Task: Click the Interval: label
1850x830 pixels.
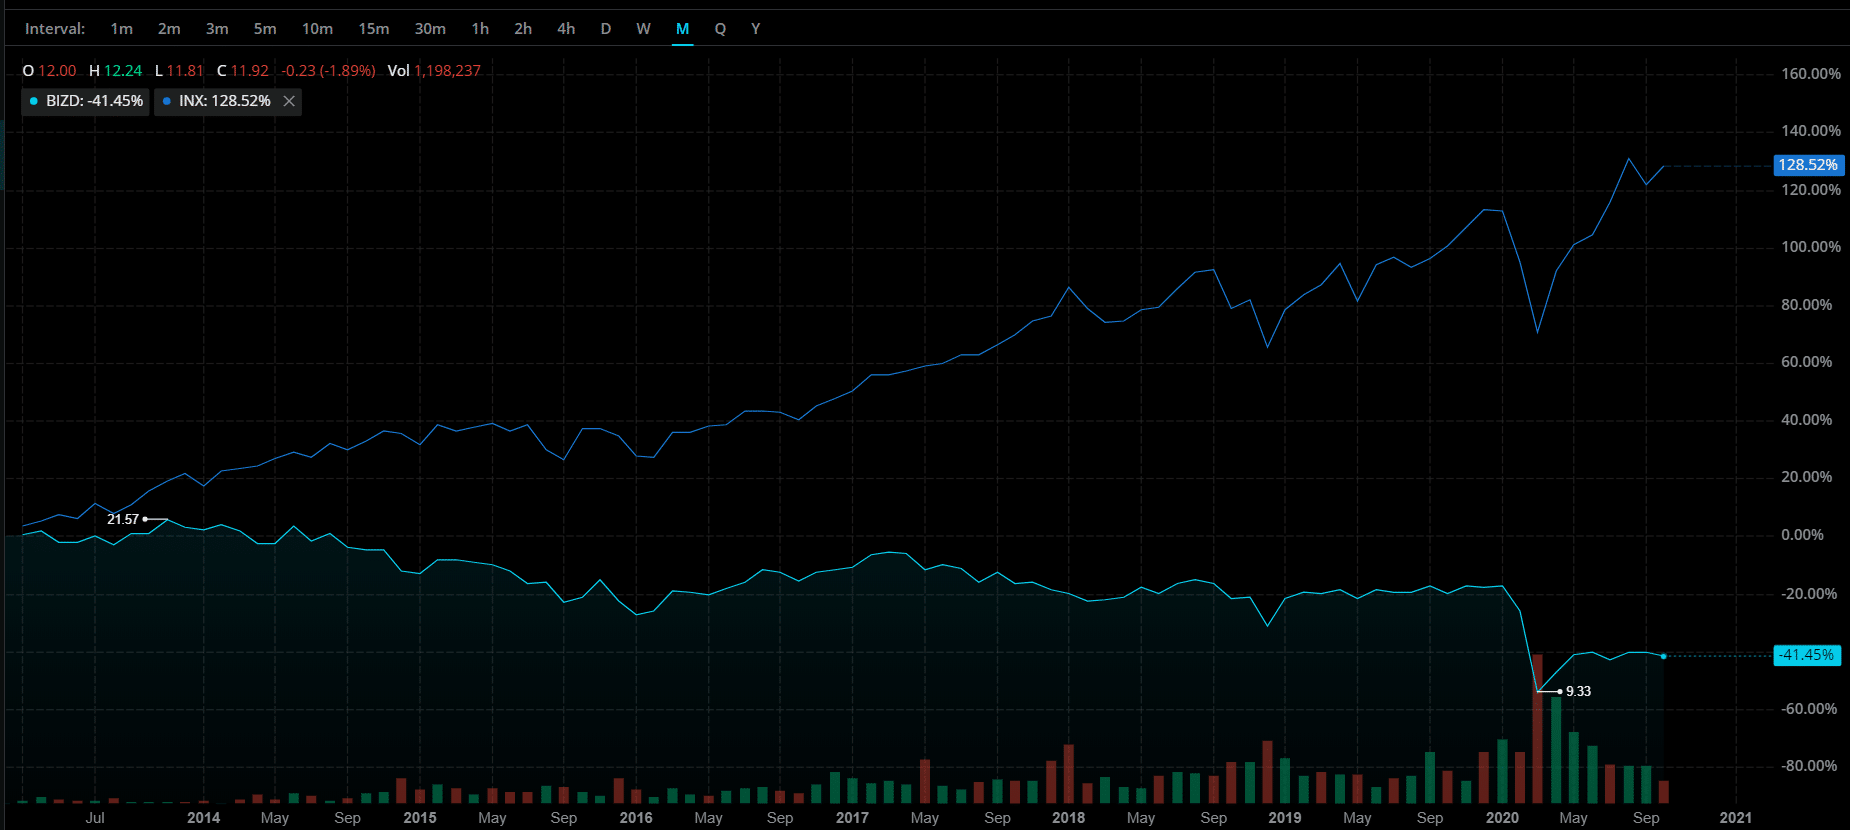Action: [x=55, y=29]
